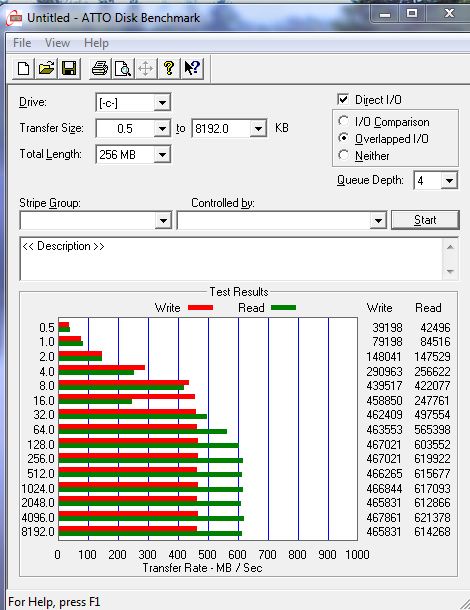Screen dimensions: 470x610
Task: Open the Help menu
Action: click(x=96, y=43)
